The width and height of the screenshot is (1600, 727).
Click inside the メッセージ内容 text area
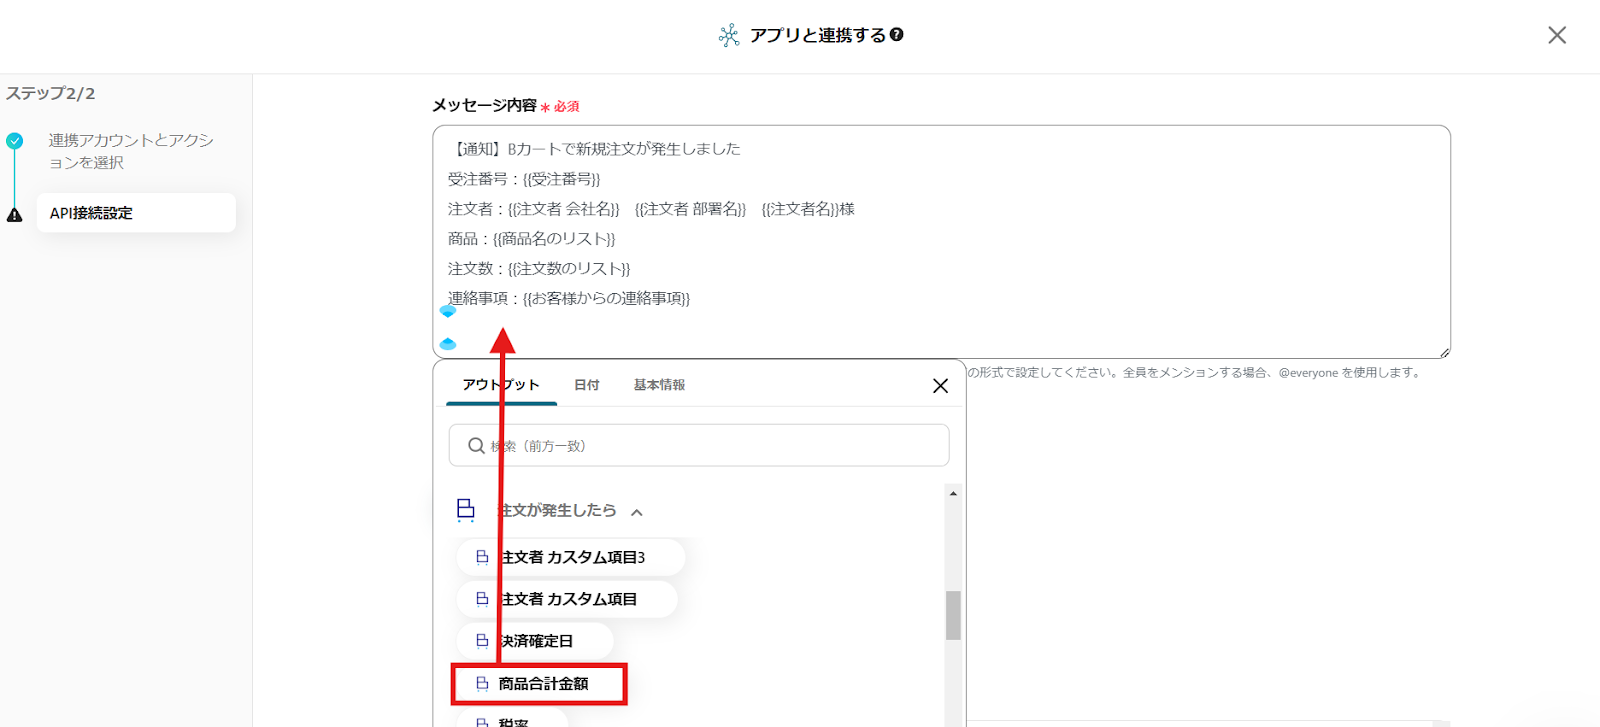click(x=941, y=241)
